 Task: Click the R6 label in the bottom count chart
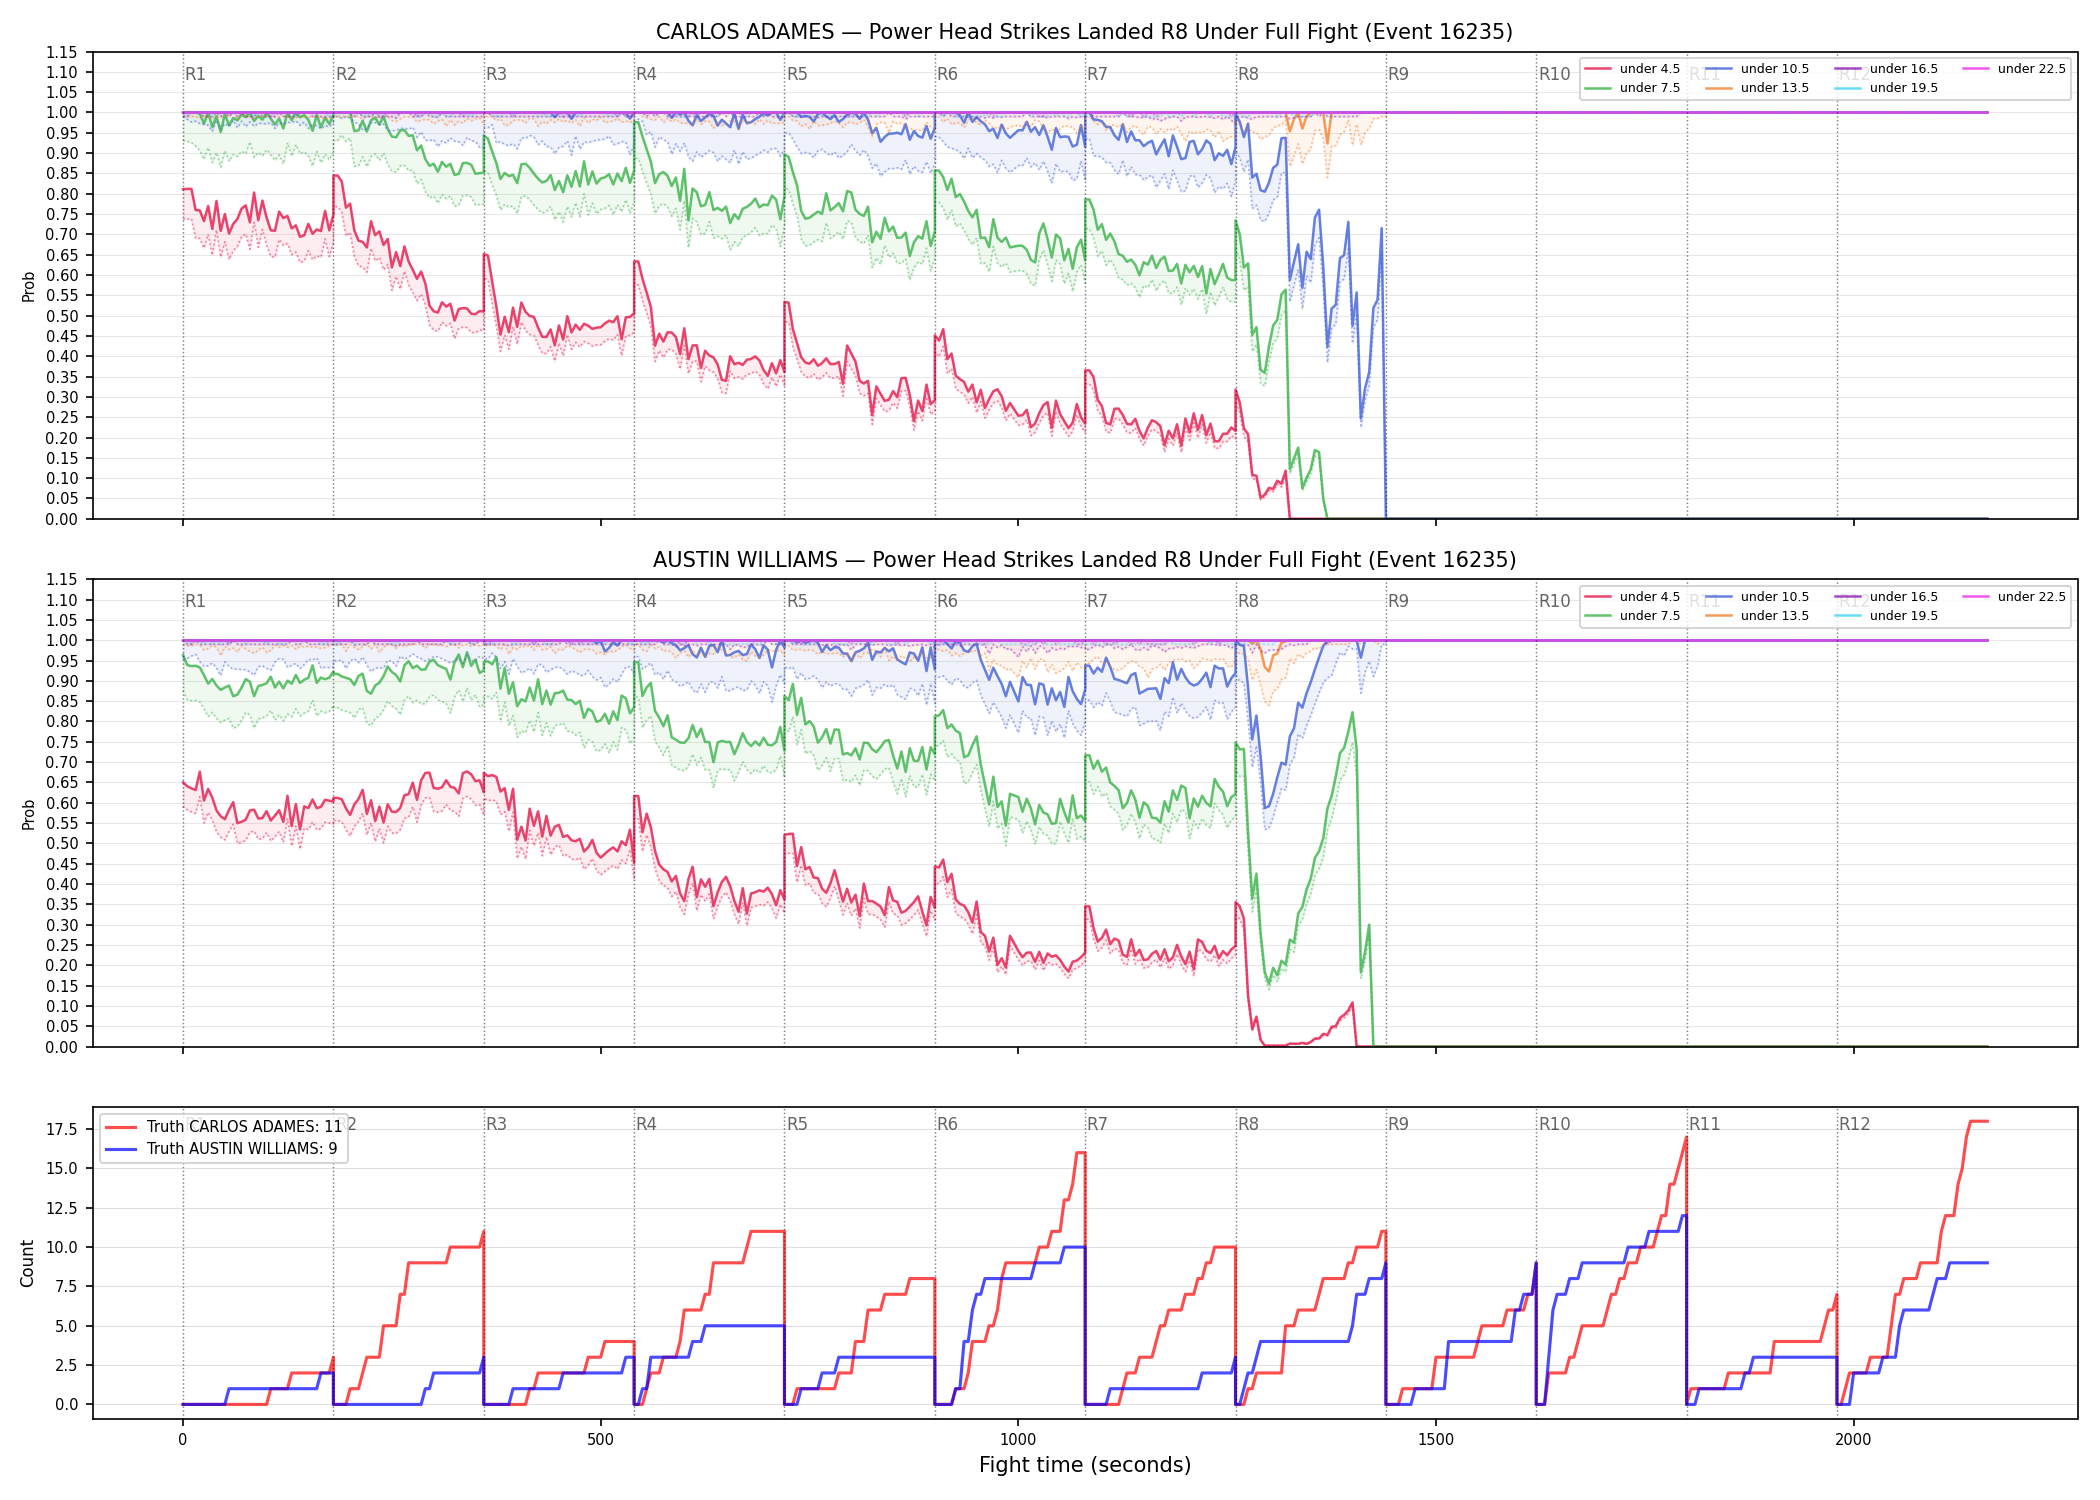click(x=947, y=1124)
